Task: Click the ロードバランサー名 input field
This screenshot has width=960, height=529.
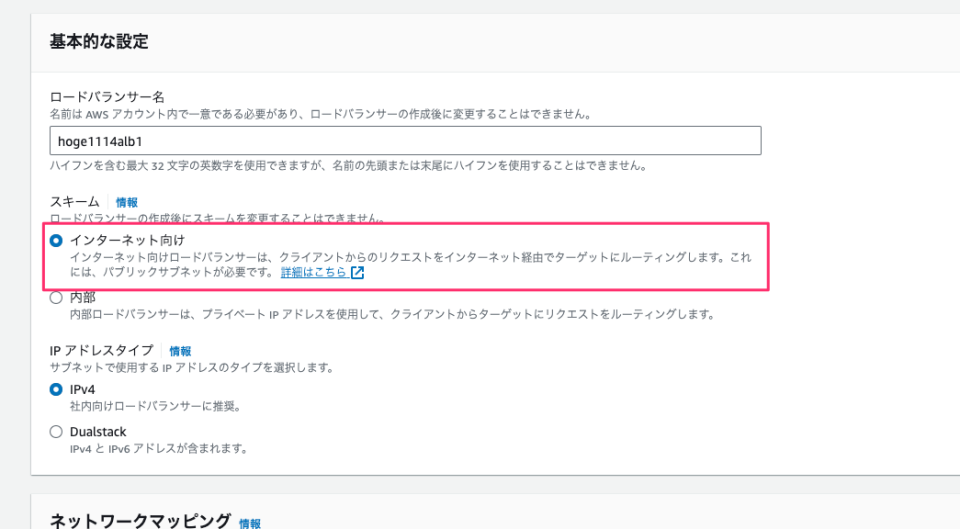Action: [405, 141]
